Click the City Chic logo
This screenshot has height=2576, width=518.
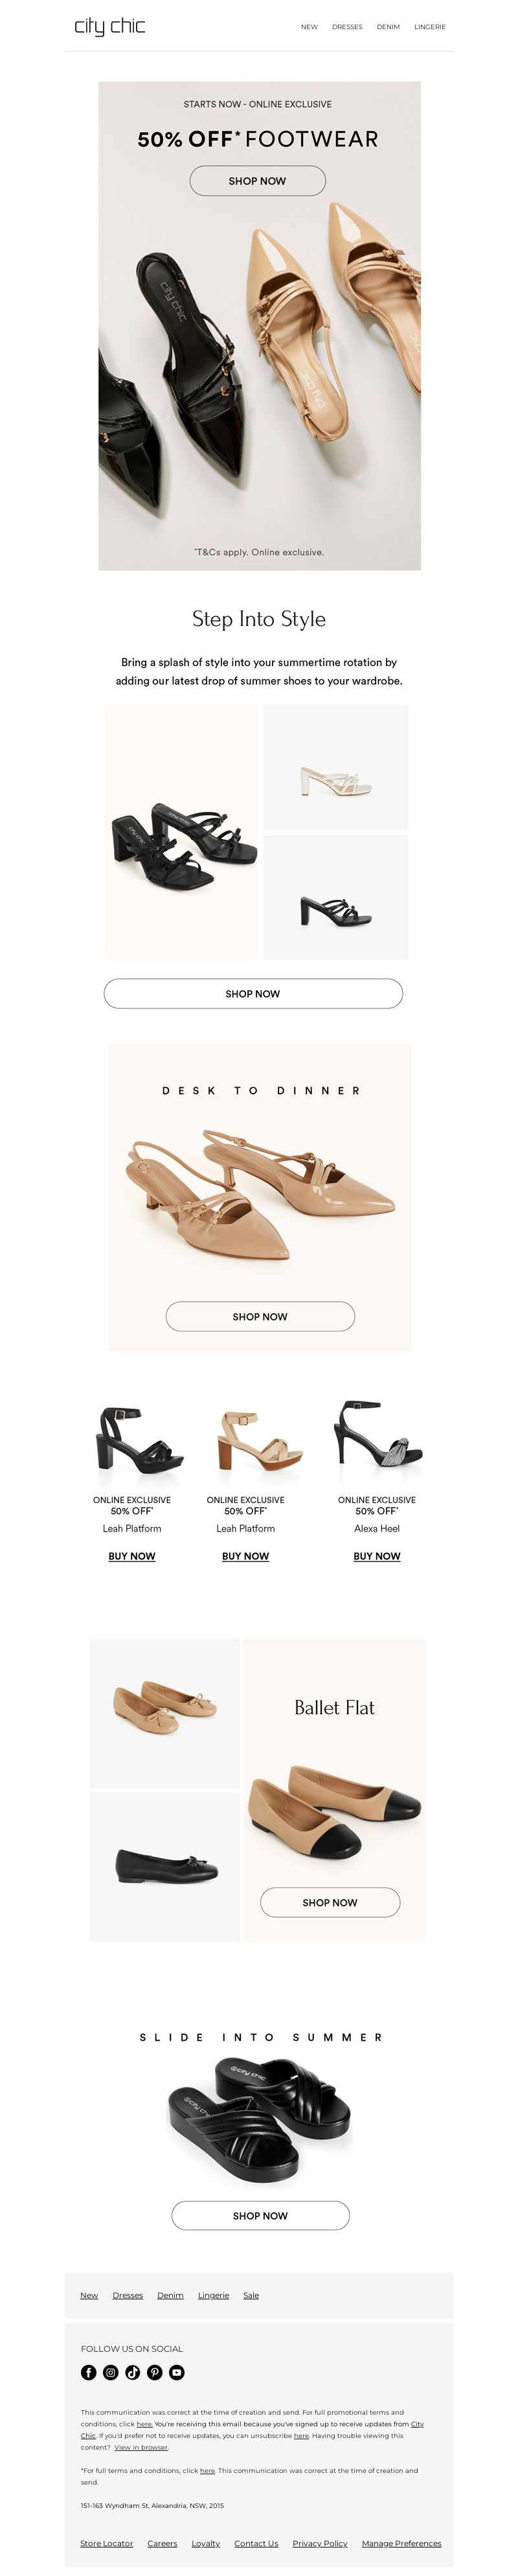tap(110, 26)
